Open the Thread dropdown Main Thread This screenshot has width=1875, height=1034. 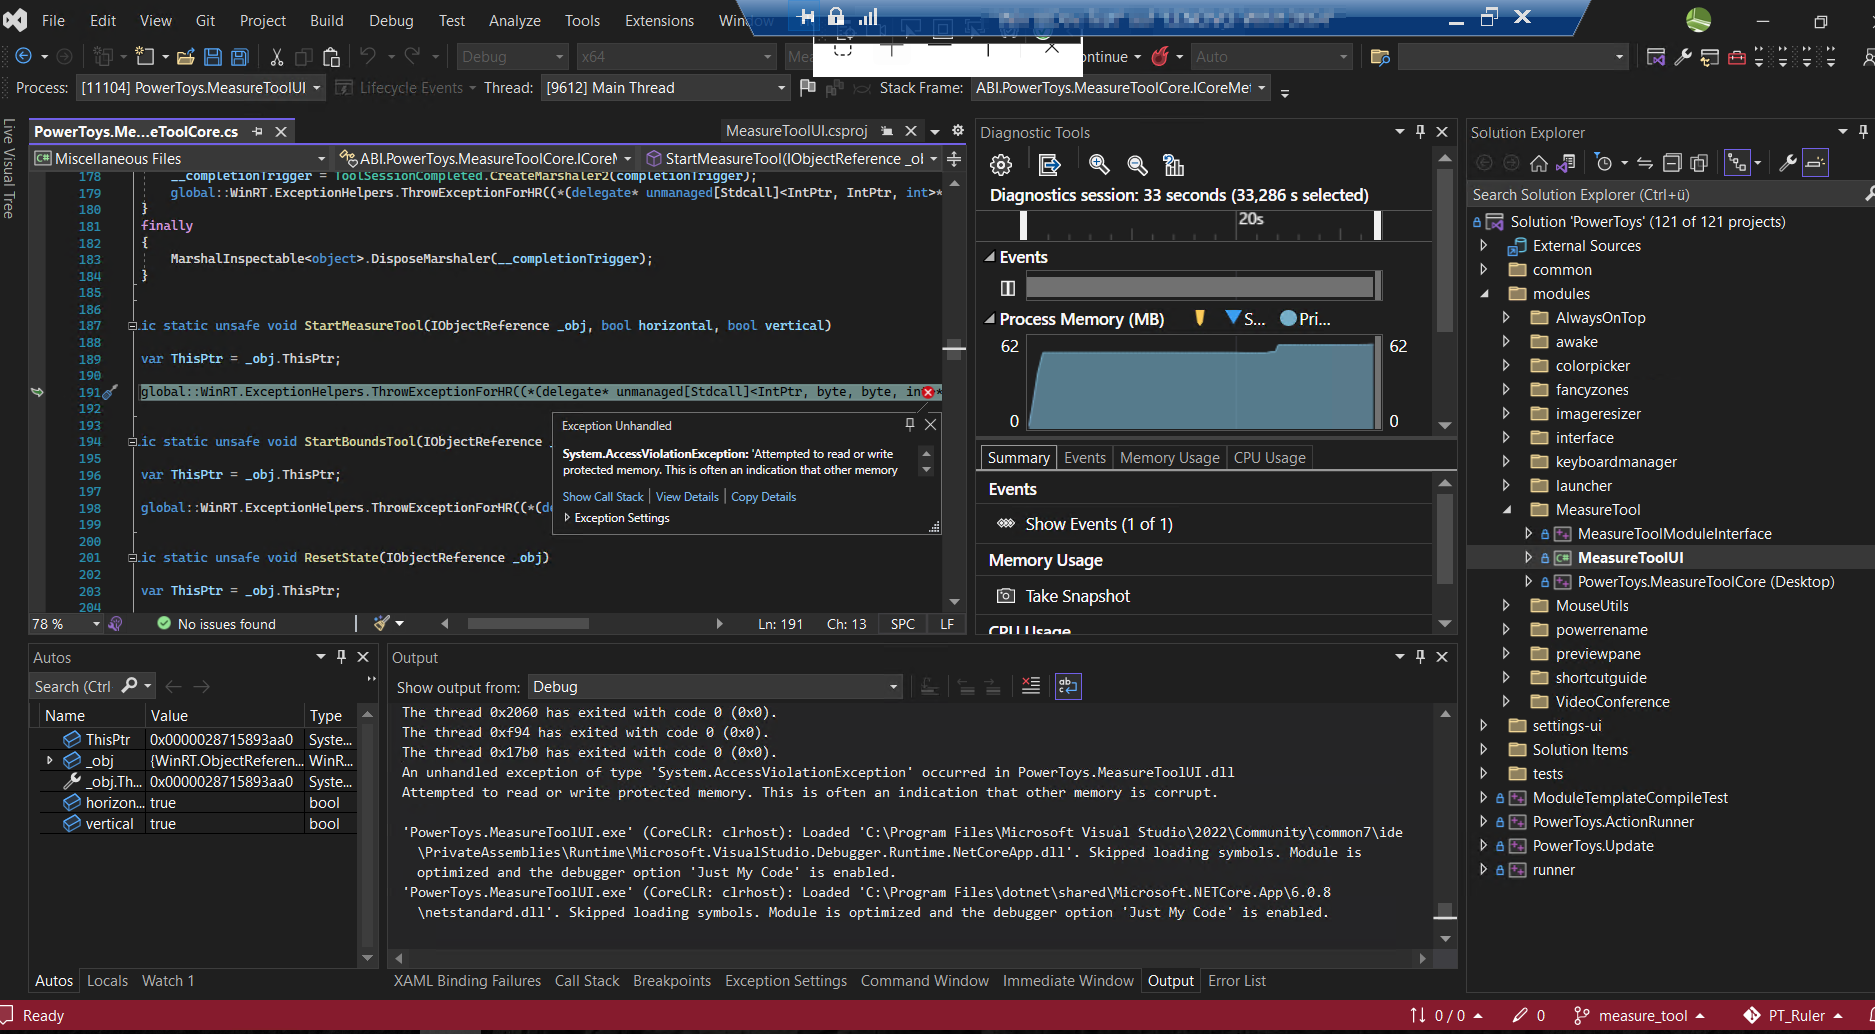tap(665, 88)
